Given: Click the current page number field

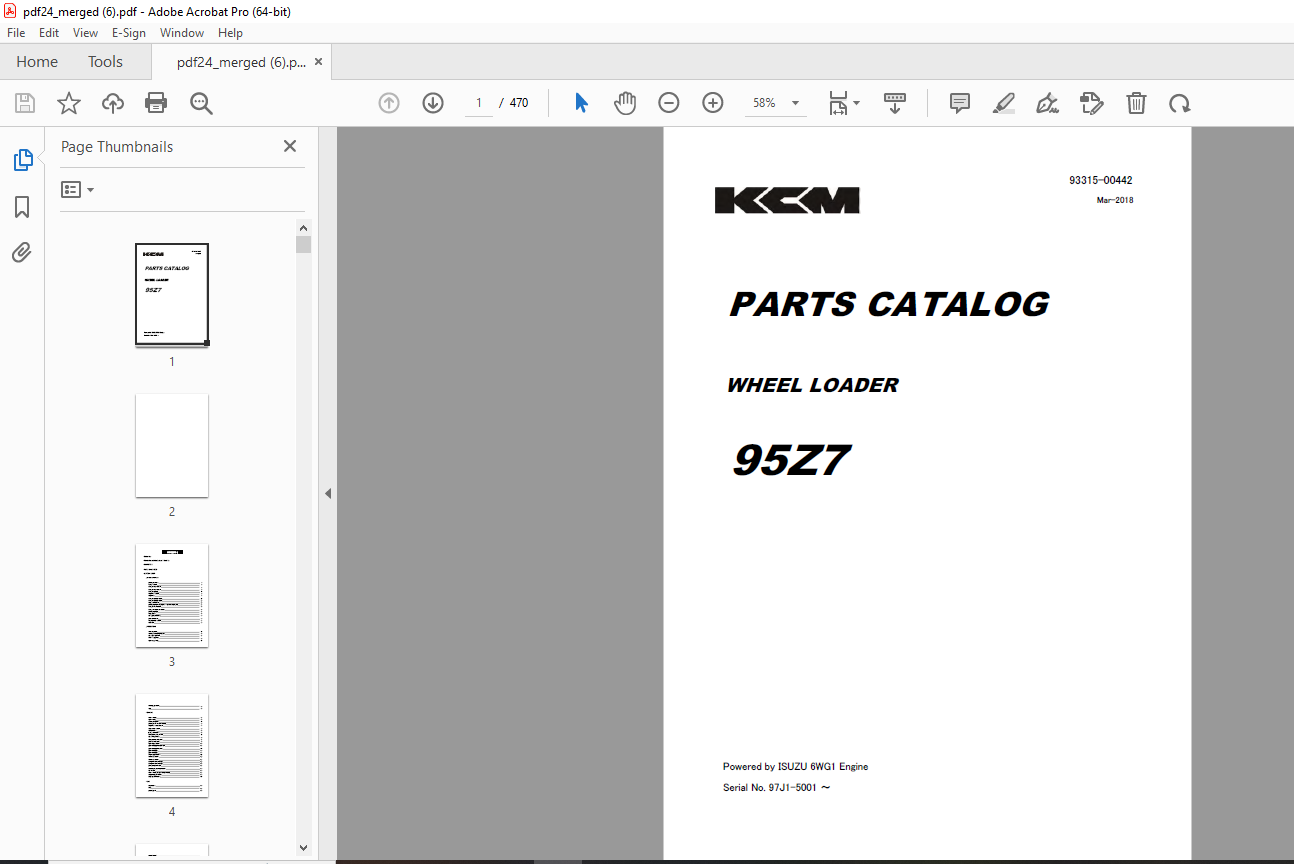Looking at the screenshot, I should (479, 103).
